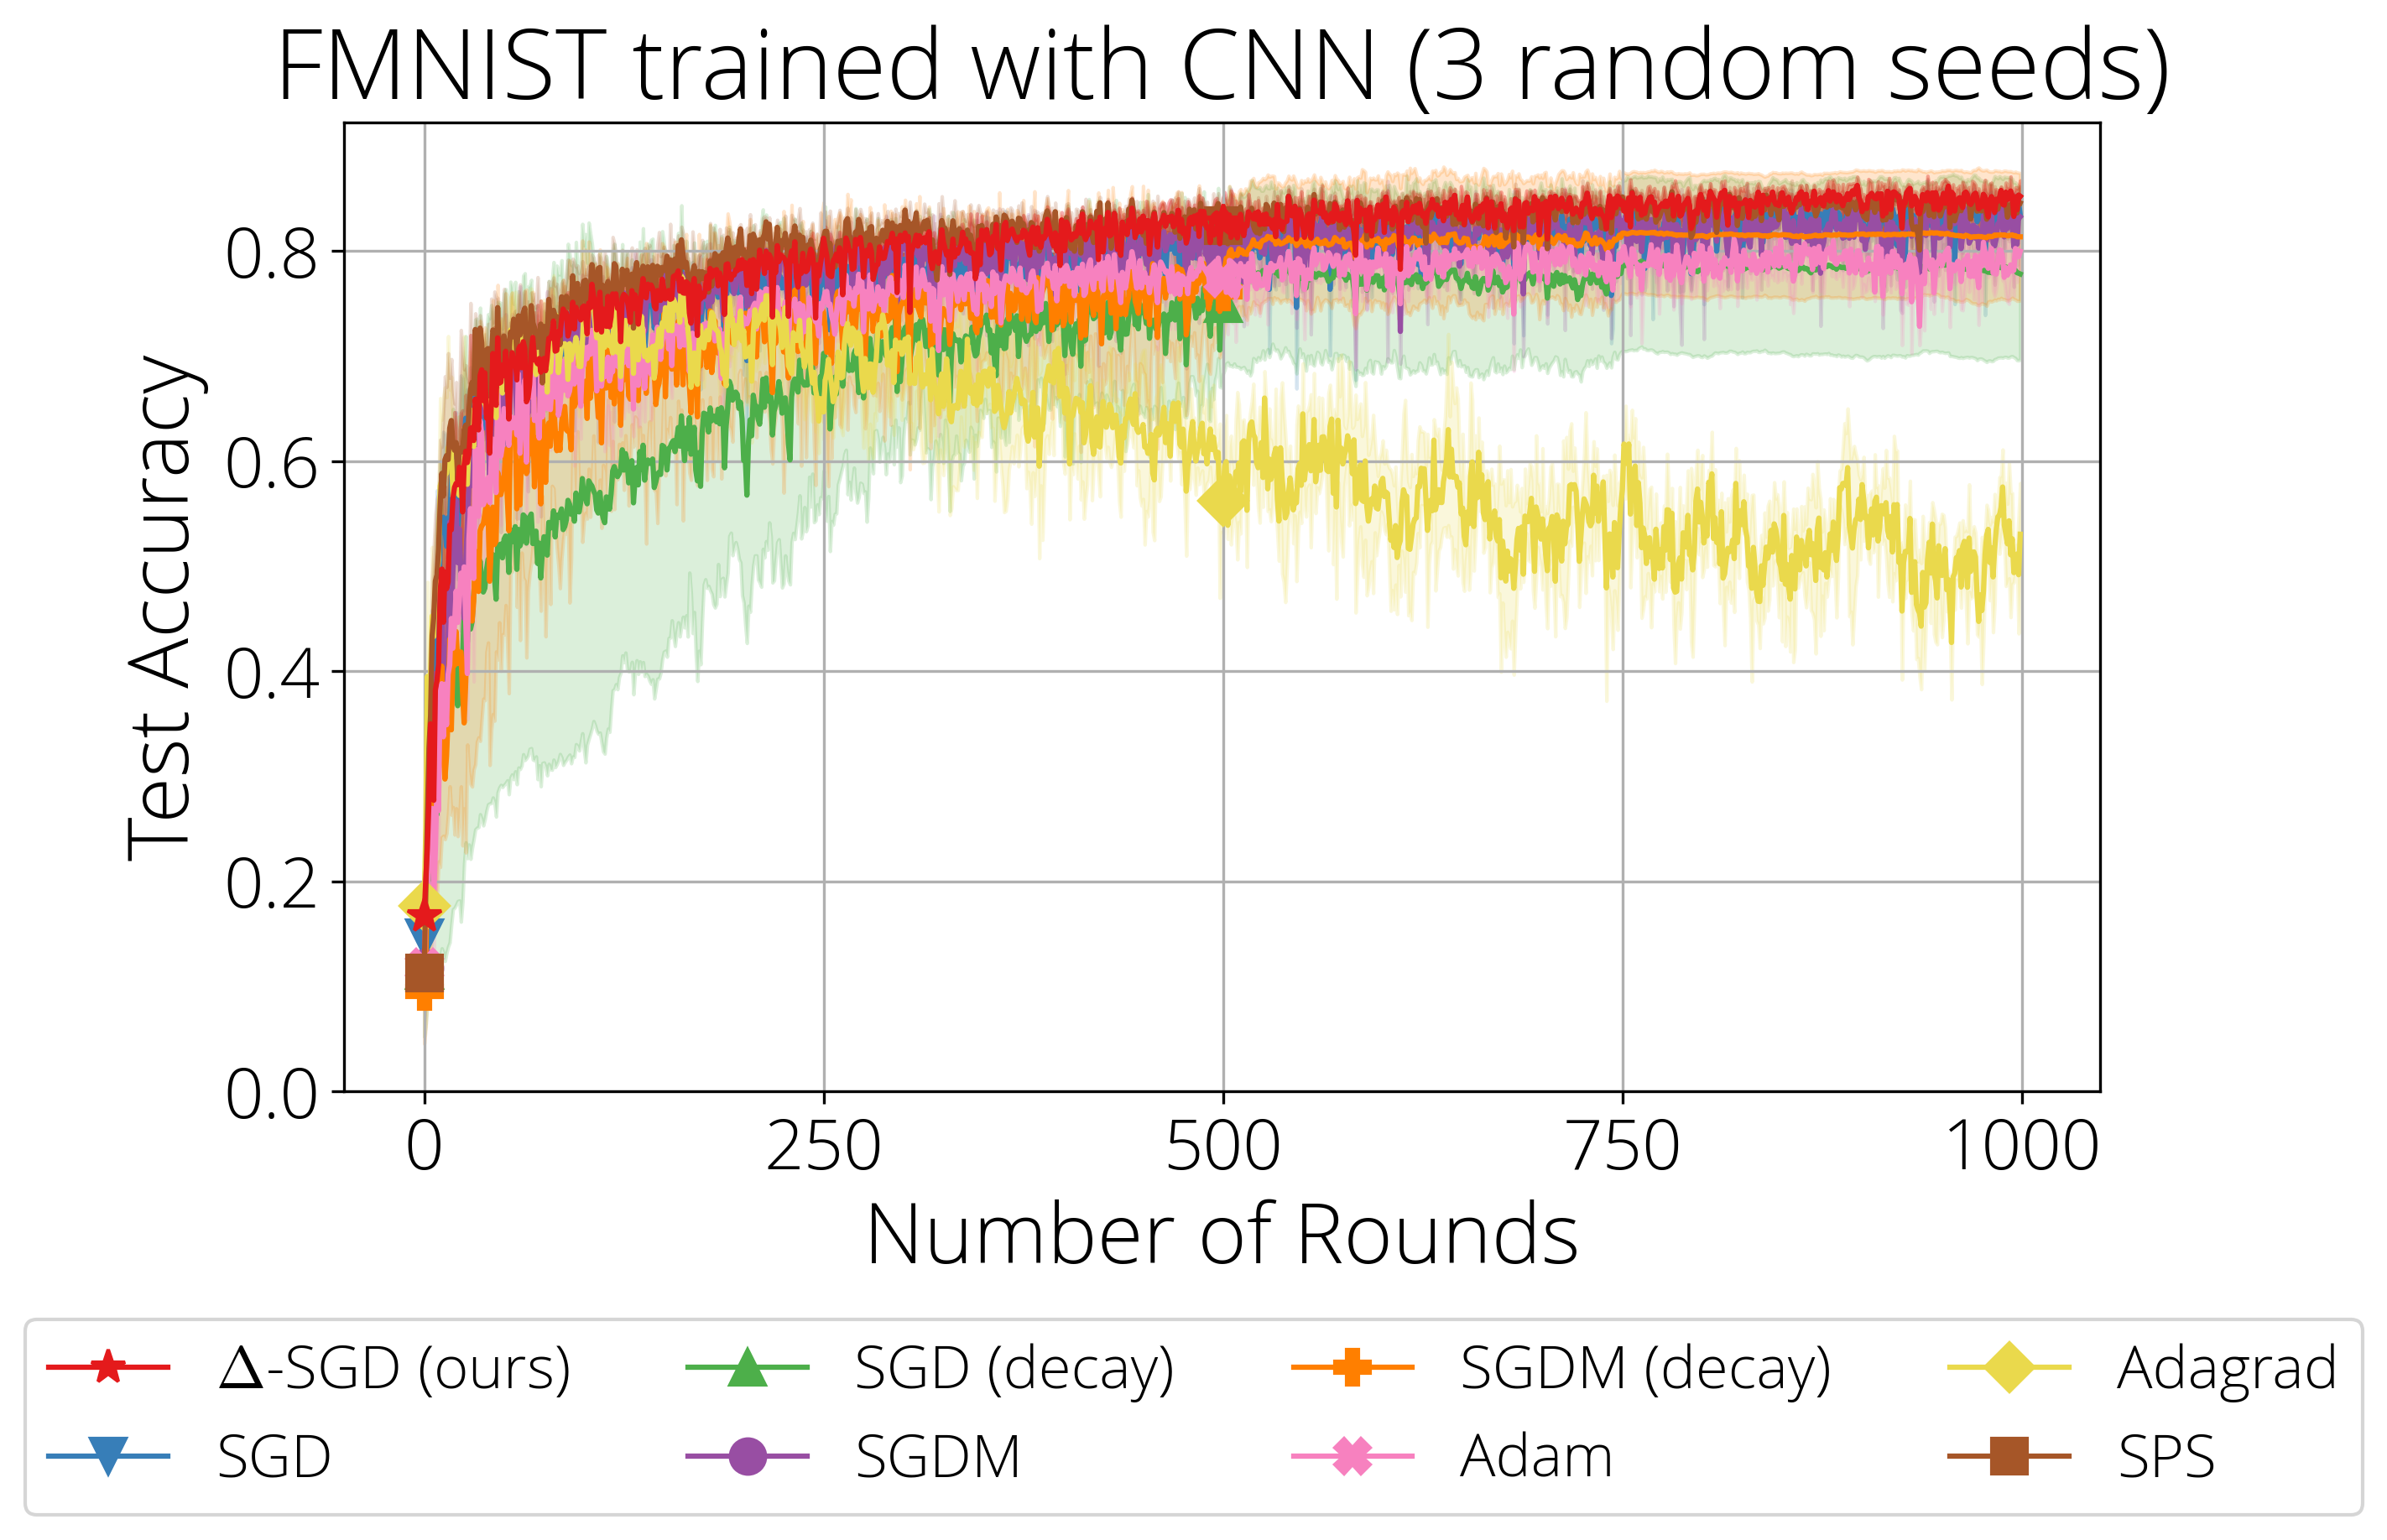Screen dimensions: 2387x1540
Task: Click the orange plus SGDM (decay) legend marker
Action: coord(1352,1366)
